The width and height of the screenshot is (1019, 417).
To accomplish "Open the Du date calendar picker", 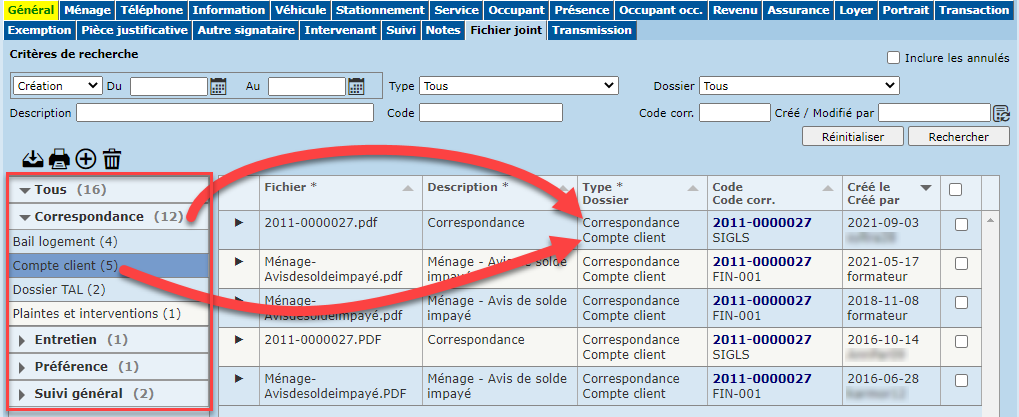I will coord(218,87).
